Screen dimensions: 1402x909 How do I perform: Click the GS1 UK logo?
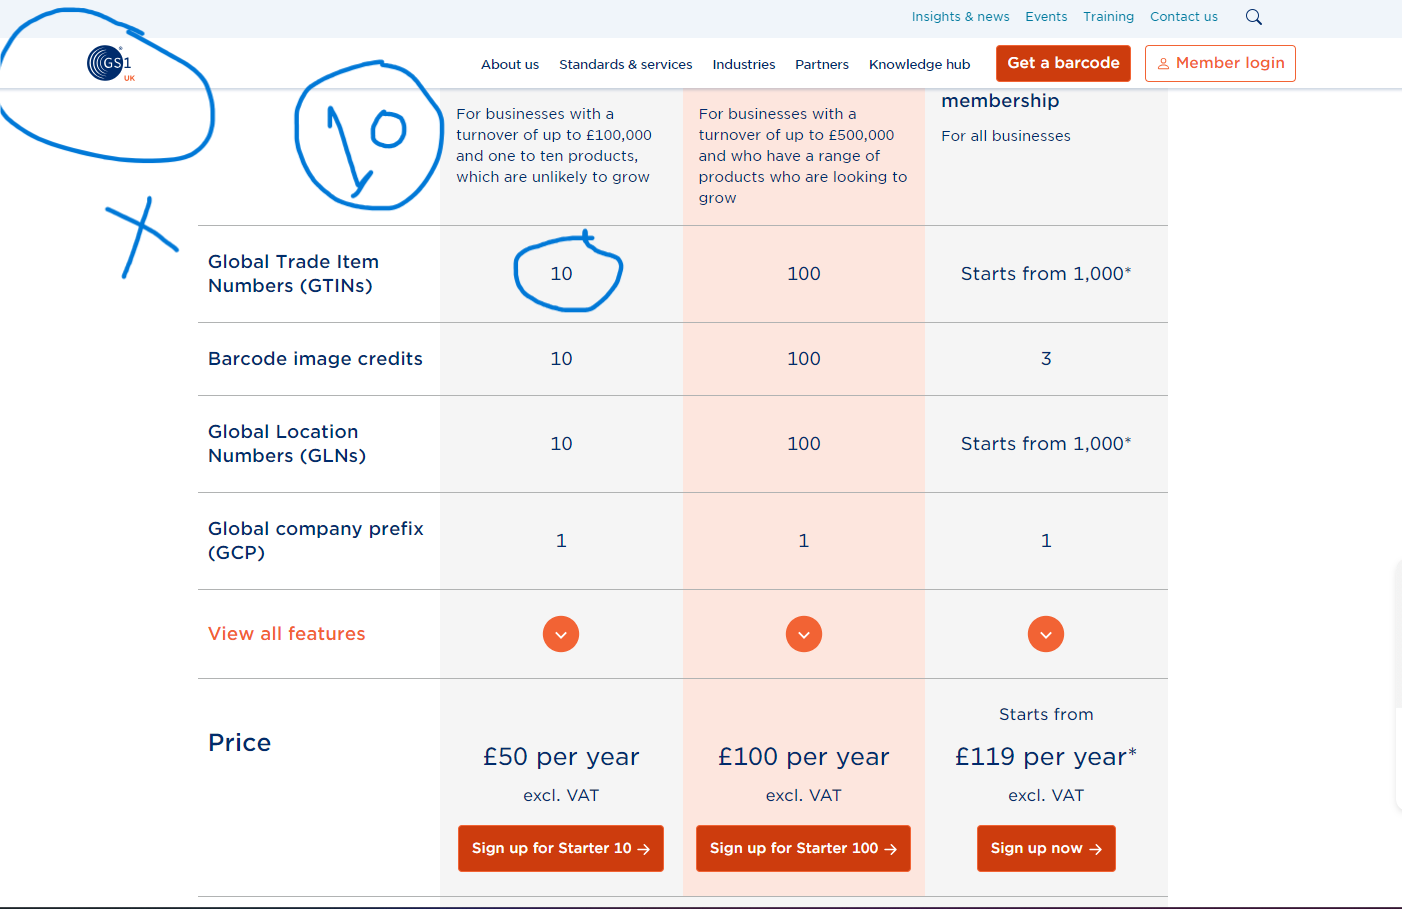(110, 63)
